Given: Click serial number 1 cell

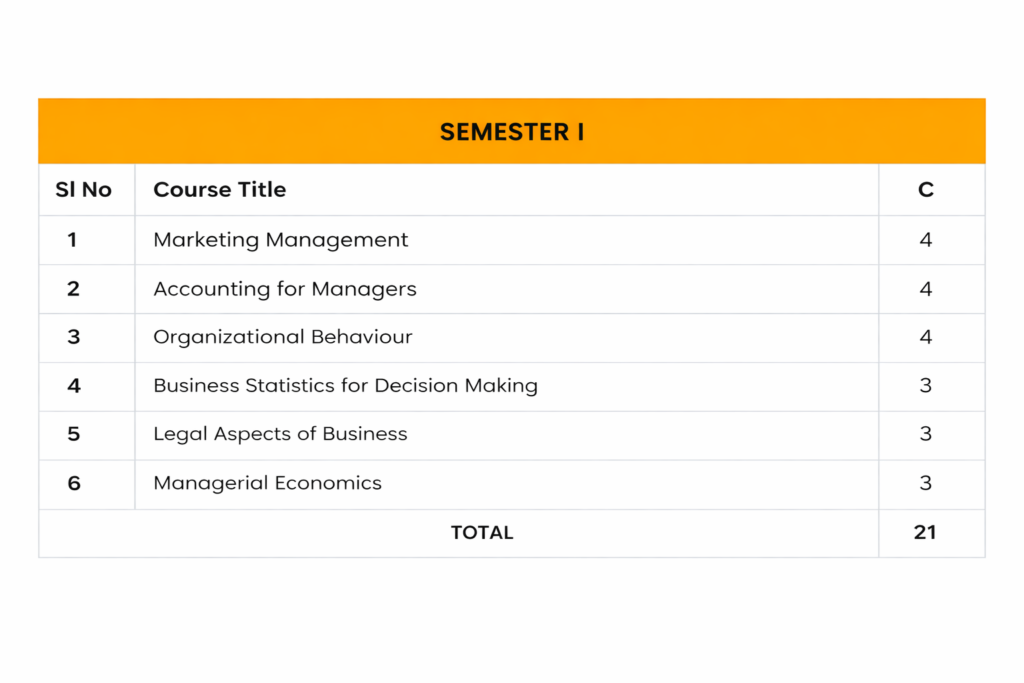Looking at the screenshot, I should tap(72, 240).
